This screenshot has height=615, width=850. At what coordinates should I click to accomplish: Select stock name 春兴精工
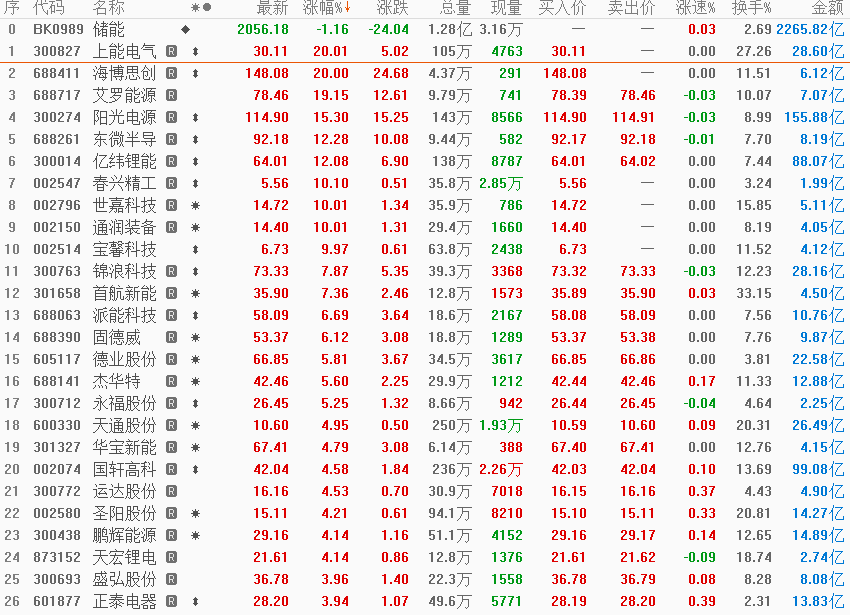point(125,183)
